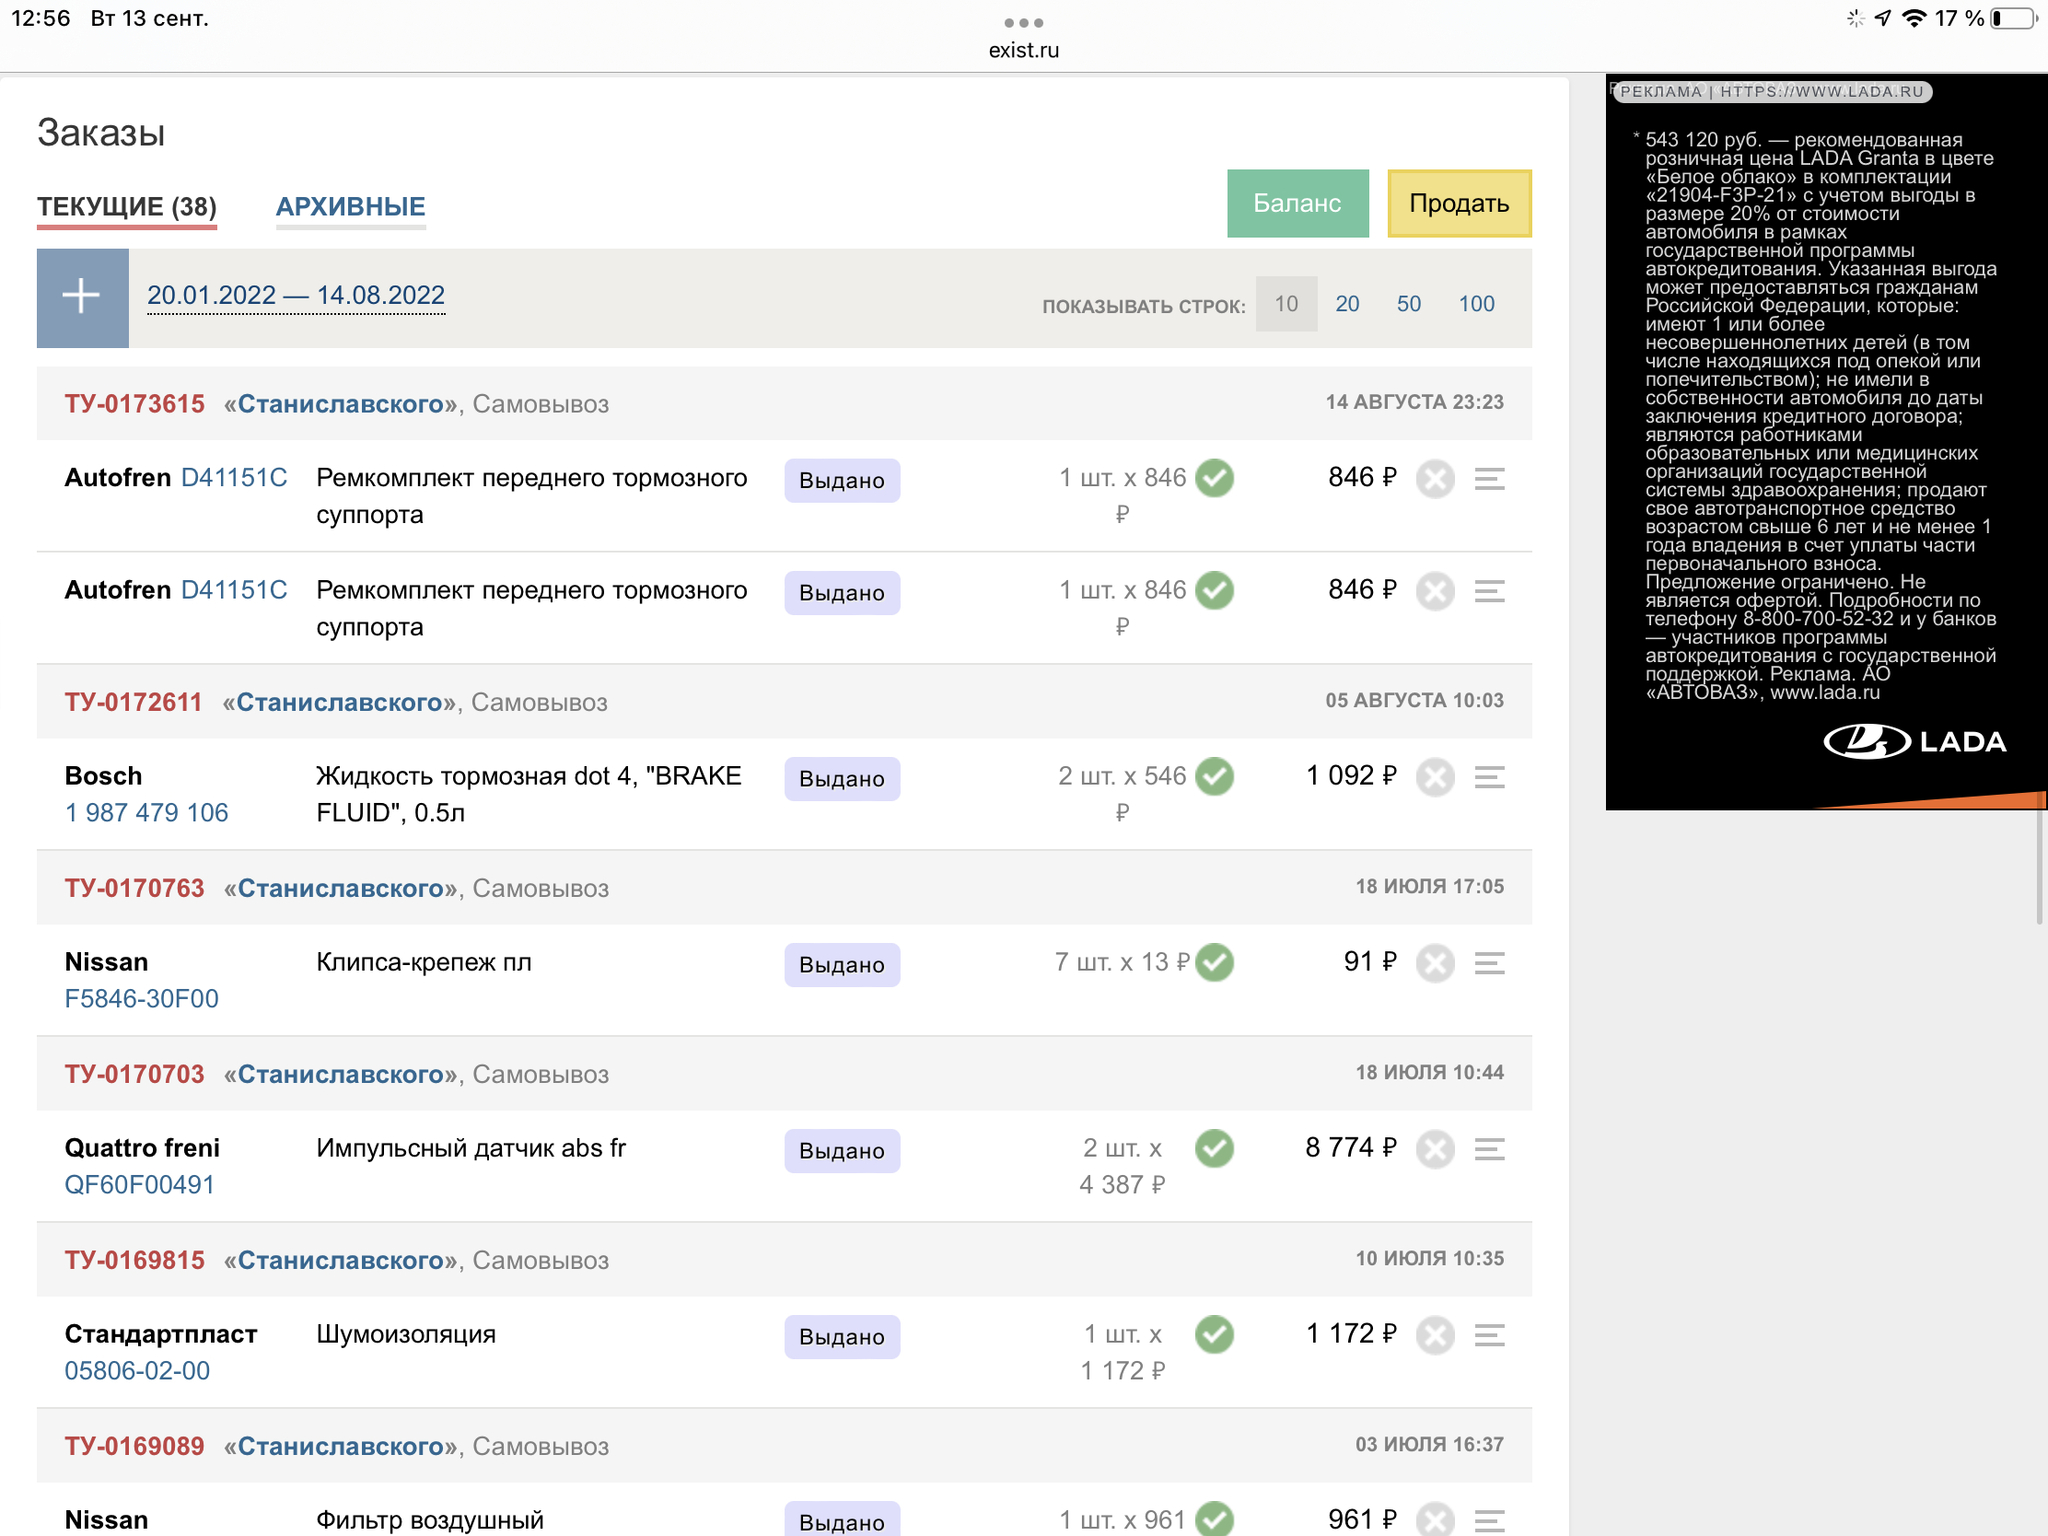2048x1536 pixels.
Task: Open date range 20.01.2022 — 14.08.2022
Action: point(296,296)
